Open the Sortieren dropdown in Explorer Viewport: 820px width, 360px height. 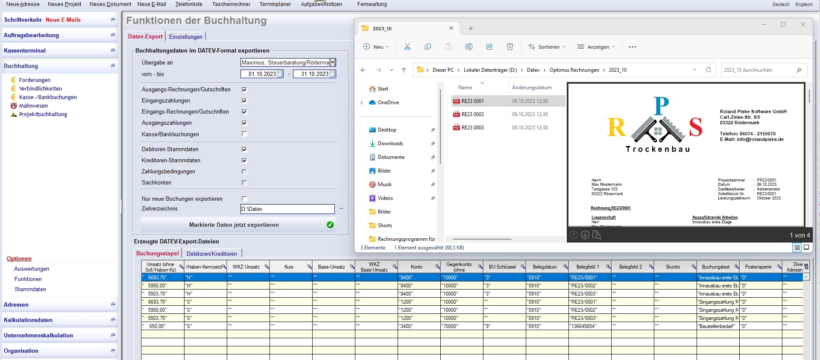(546, 47)
